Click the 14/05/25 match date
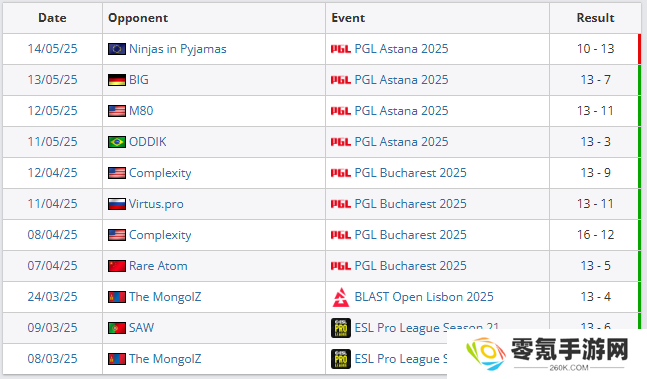Image resolution: width=647 pixels, height=379 pixels. pyautogui.click(x=52, y=49)
